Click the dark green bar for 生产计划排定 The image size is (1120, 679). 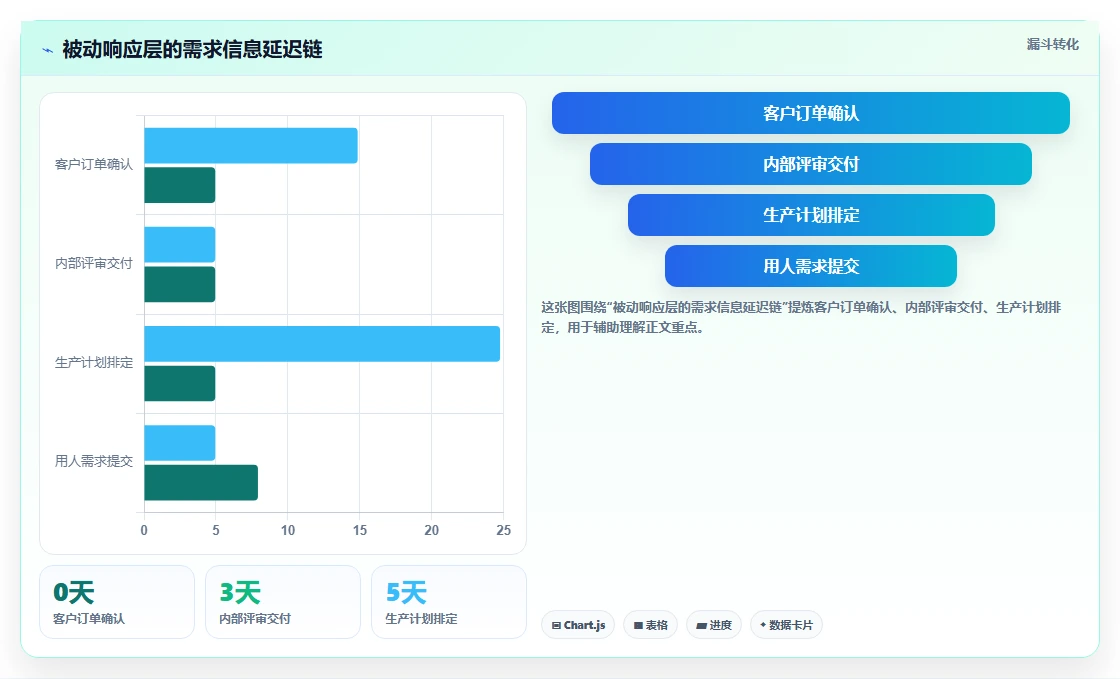tap(179, 383)
